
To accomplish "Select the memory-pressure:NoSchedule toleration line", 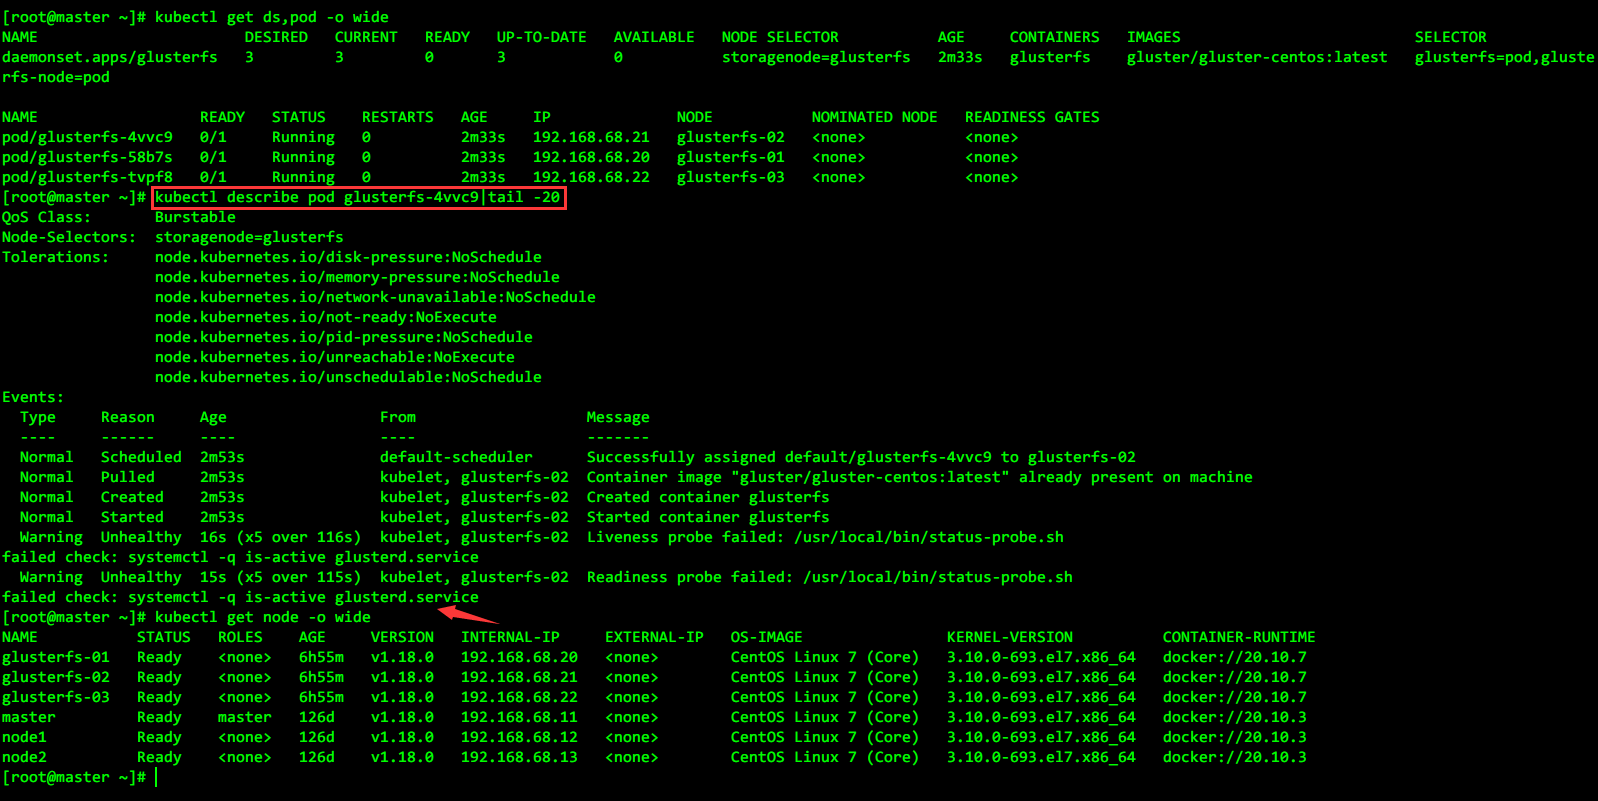I will point(357,277).
